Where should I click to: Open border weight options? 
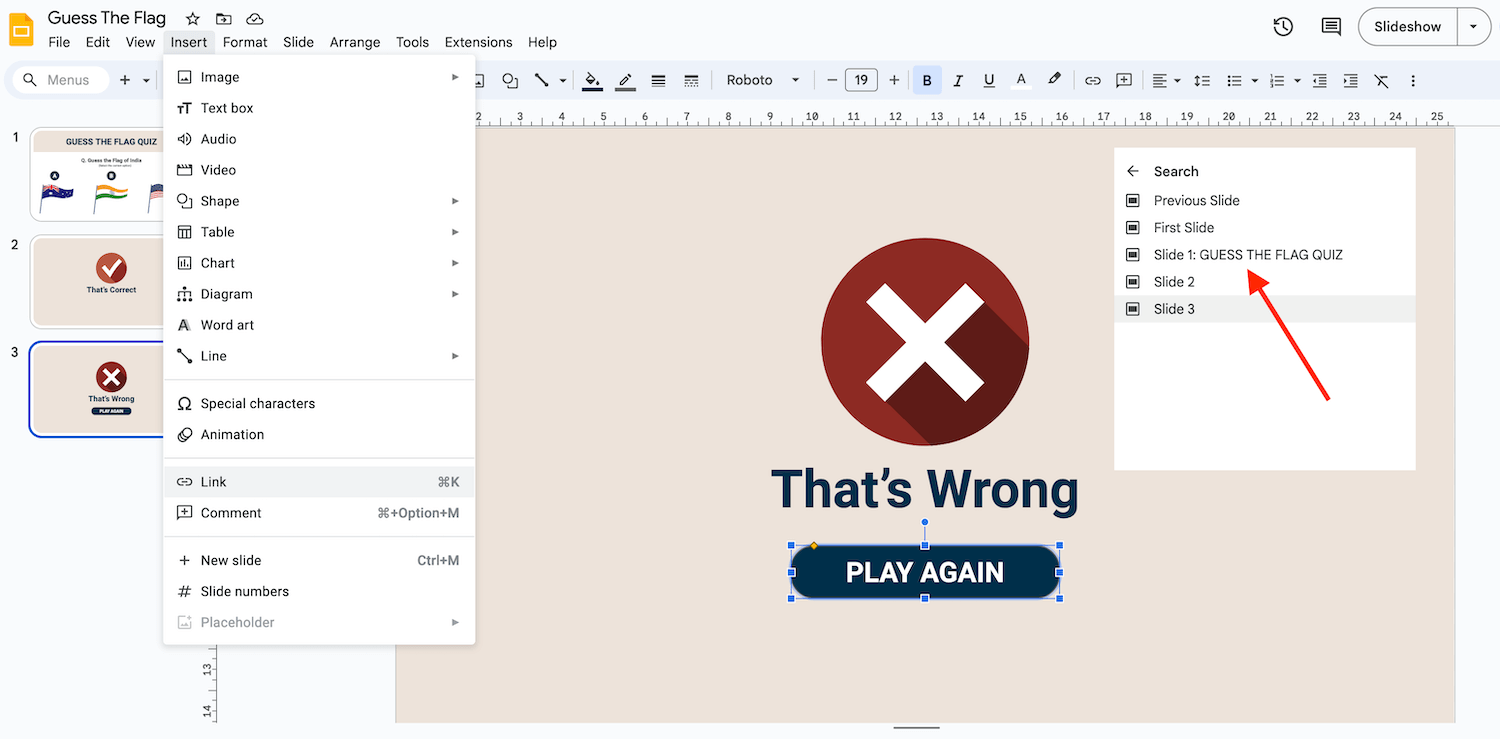tap(658, 80)
